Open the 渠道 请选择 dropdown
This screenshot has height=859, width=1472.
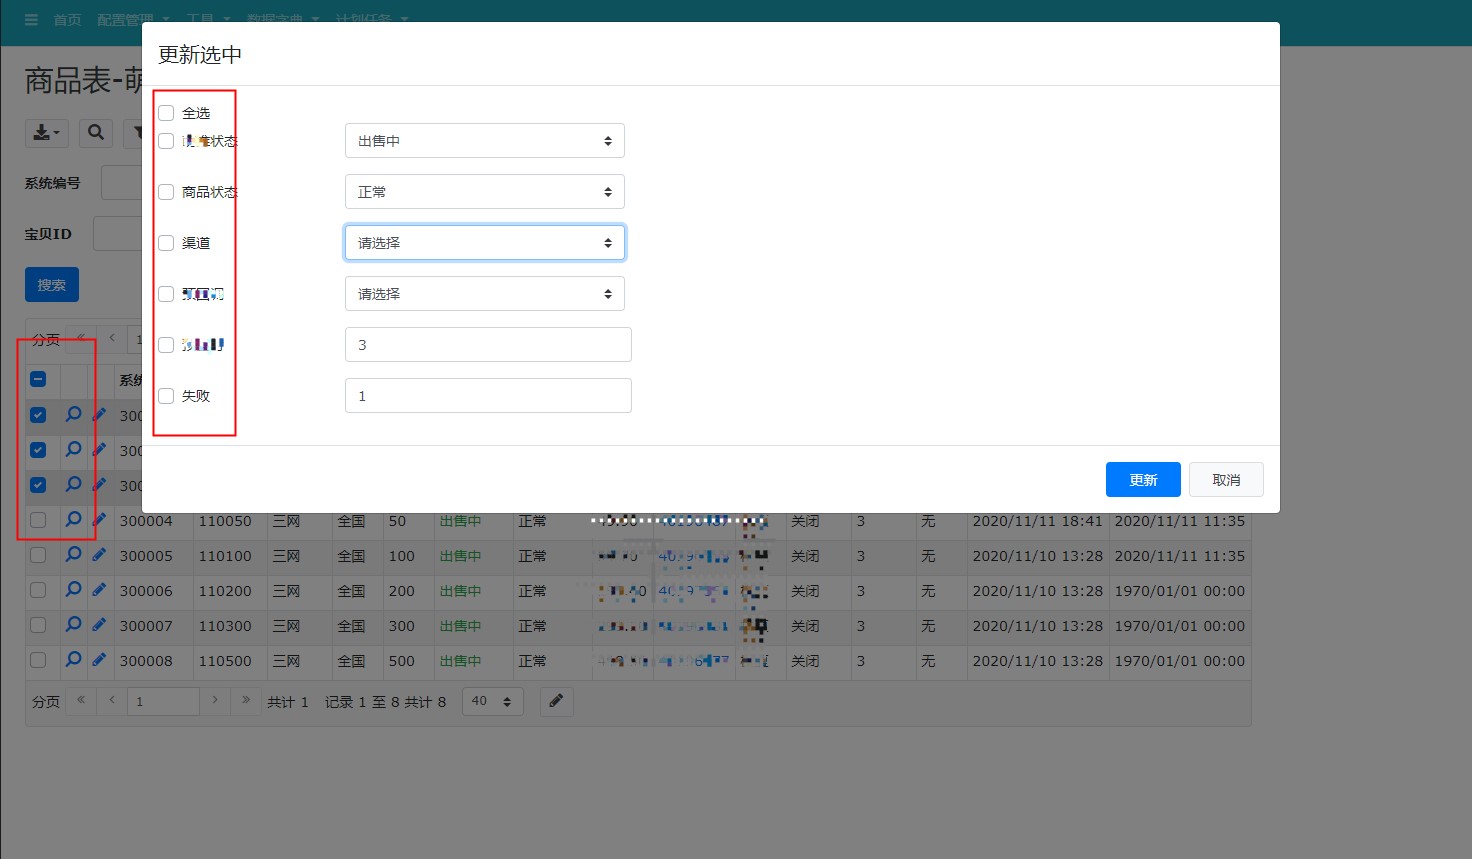coord(485,243)
